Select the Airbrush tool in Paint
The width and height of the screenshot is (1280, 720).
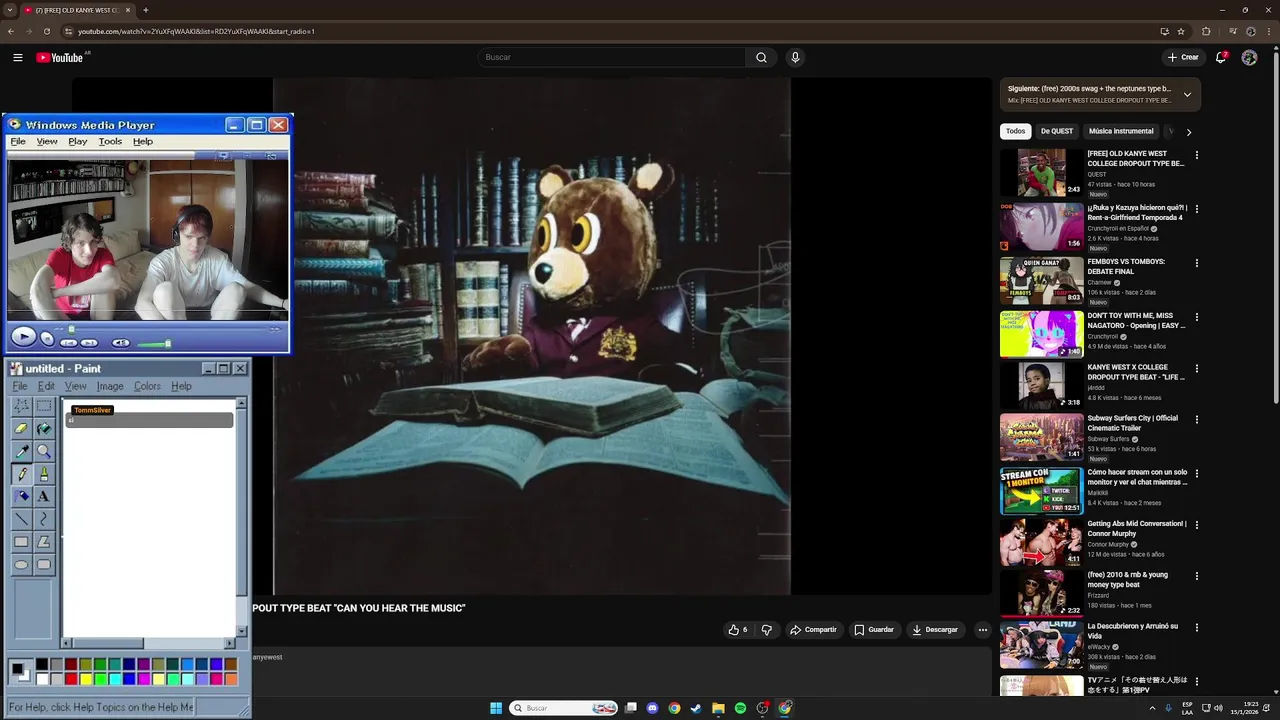coord(21,496)
